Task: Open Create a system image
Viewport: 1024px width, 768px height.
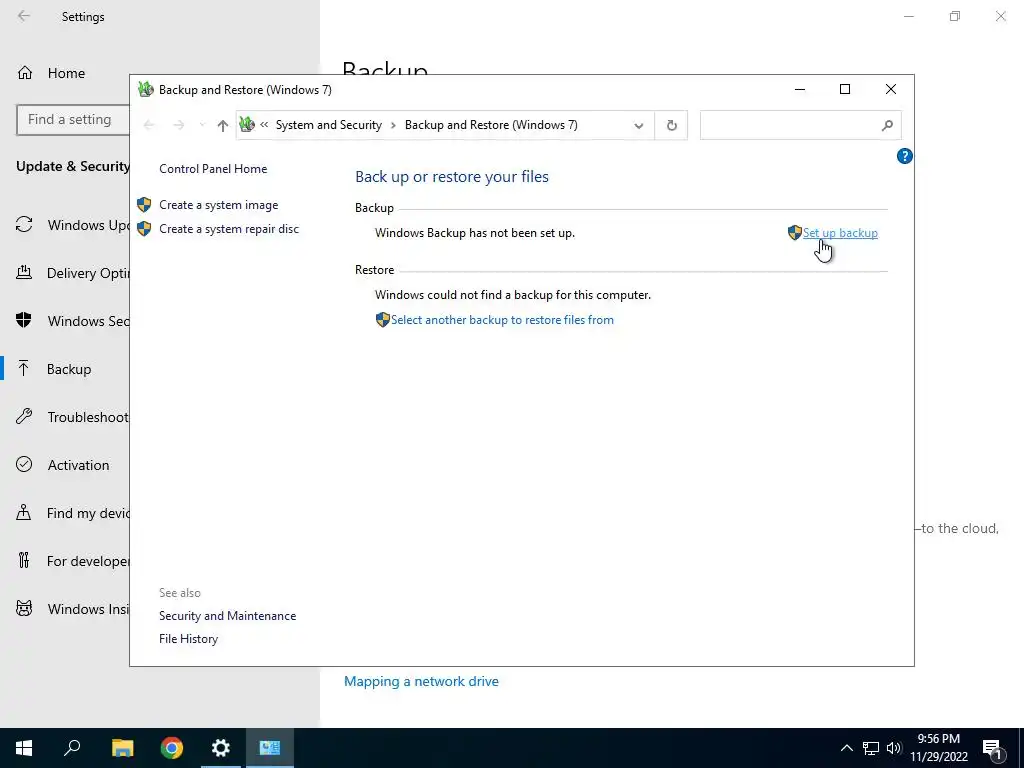Action: pyautogui.click(x=219, y=204)
